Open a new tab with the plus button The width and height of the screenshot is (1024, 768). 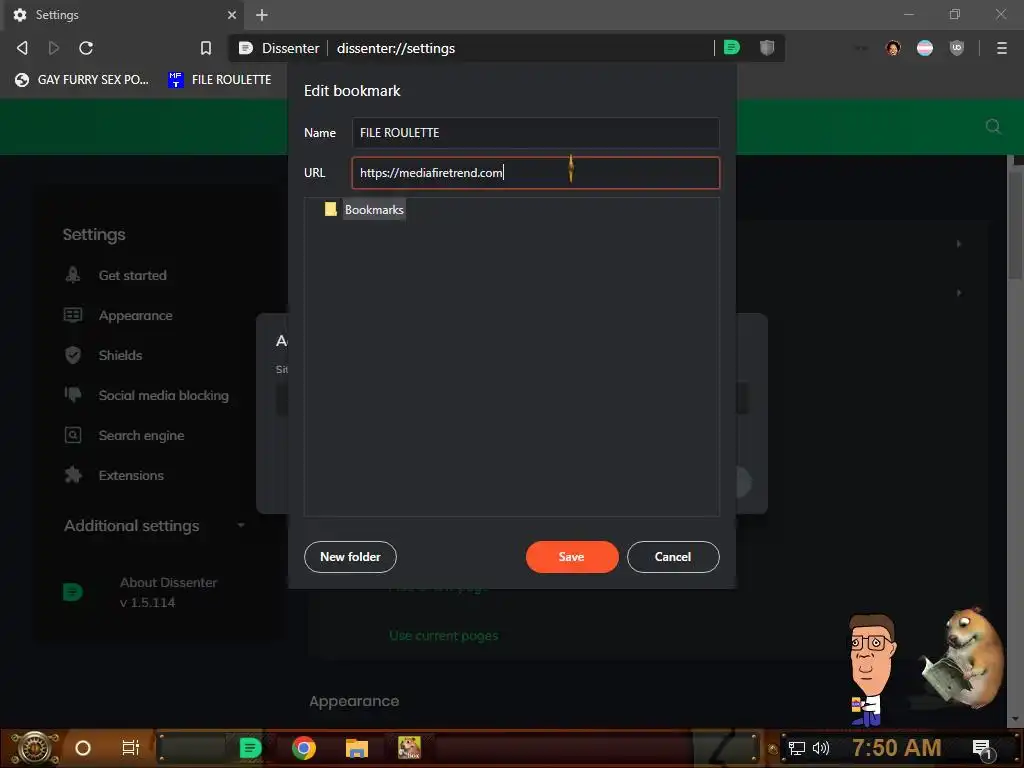click(262, 15)
